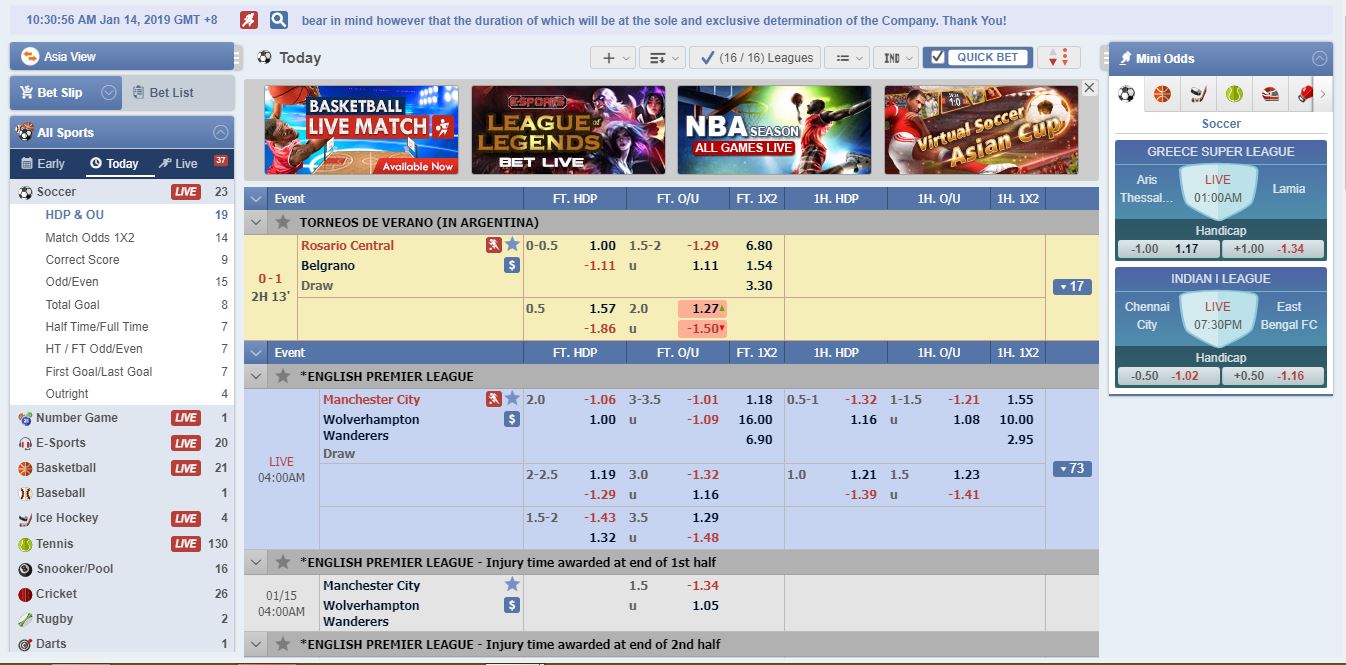The width and height of the screenshot is (1346, 665).
Task: Open the Basketball sport category
Action: pos(122,468)
